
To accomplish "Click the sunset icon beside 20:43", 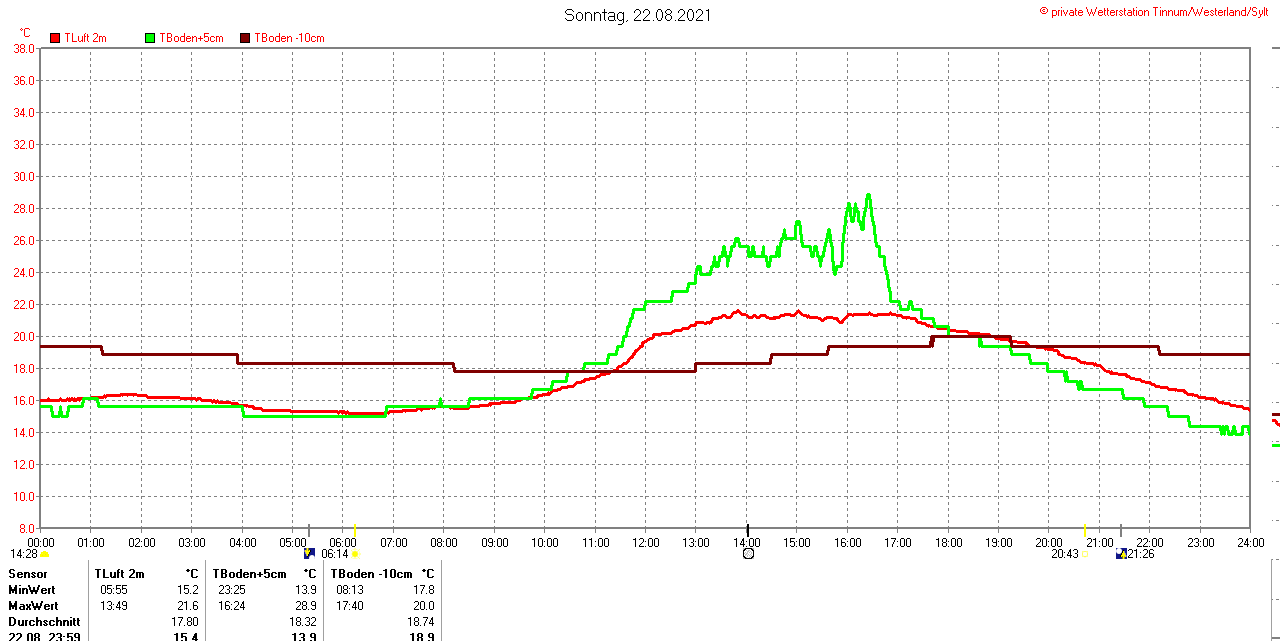I will pyautogui.click(x=1084, y=554).
